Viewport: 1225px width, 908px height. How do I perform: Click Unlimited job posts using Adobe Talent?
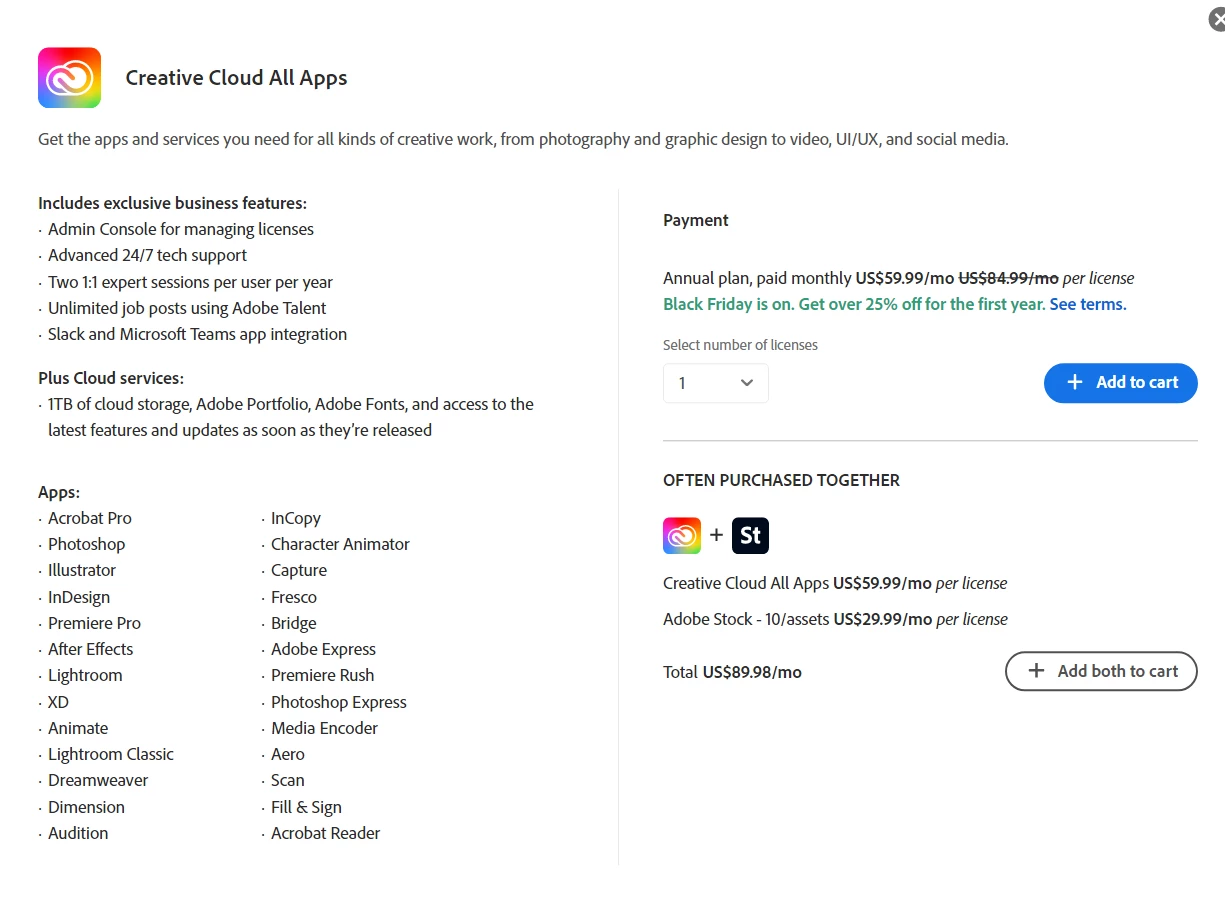(187, 308)
